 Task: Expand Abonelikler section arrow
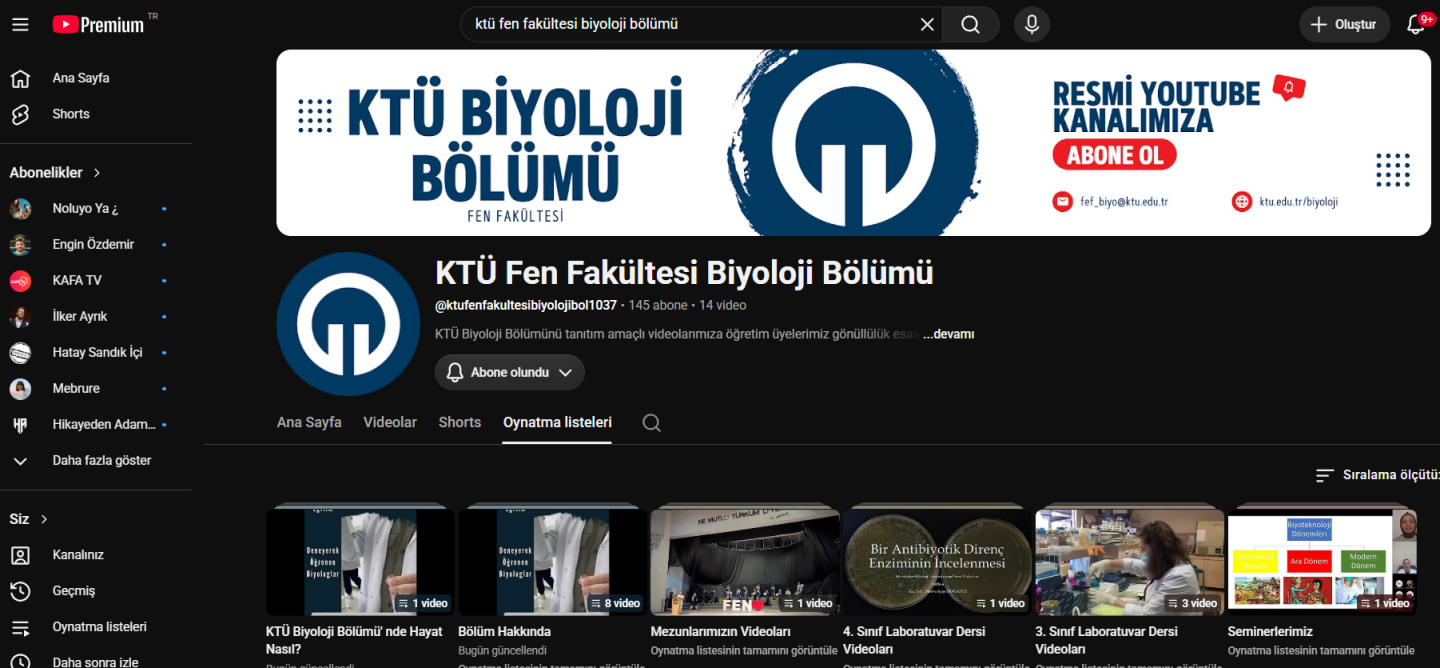click(97, 173)
